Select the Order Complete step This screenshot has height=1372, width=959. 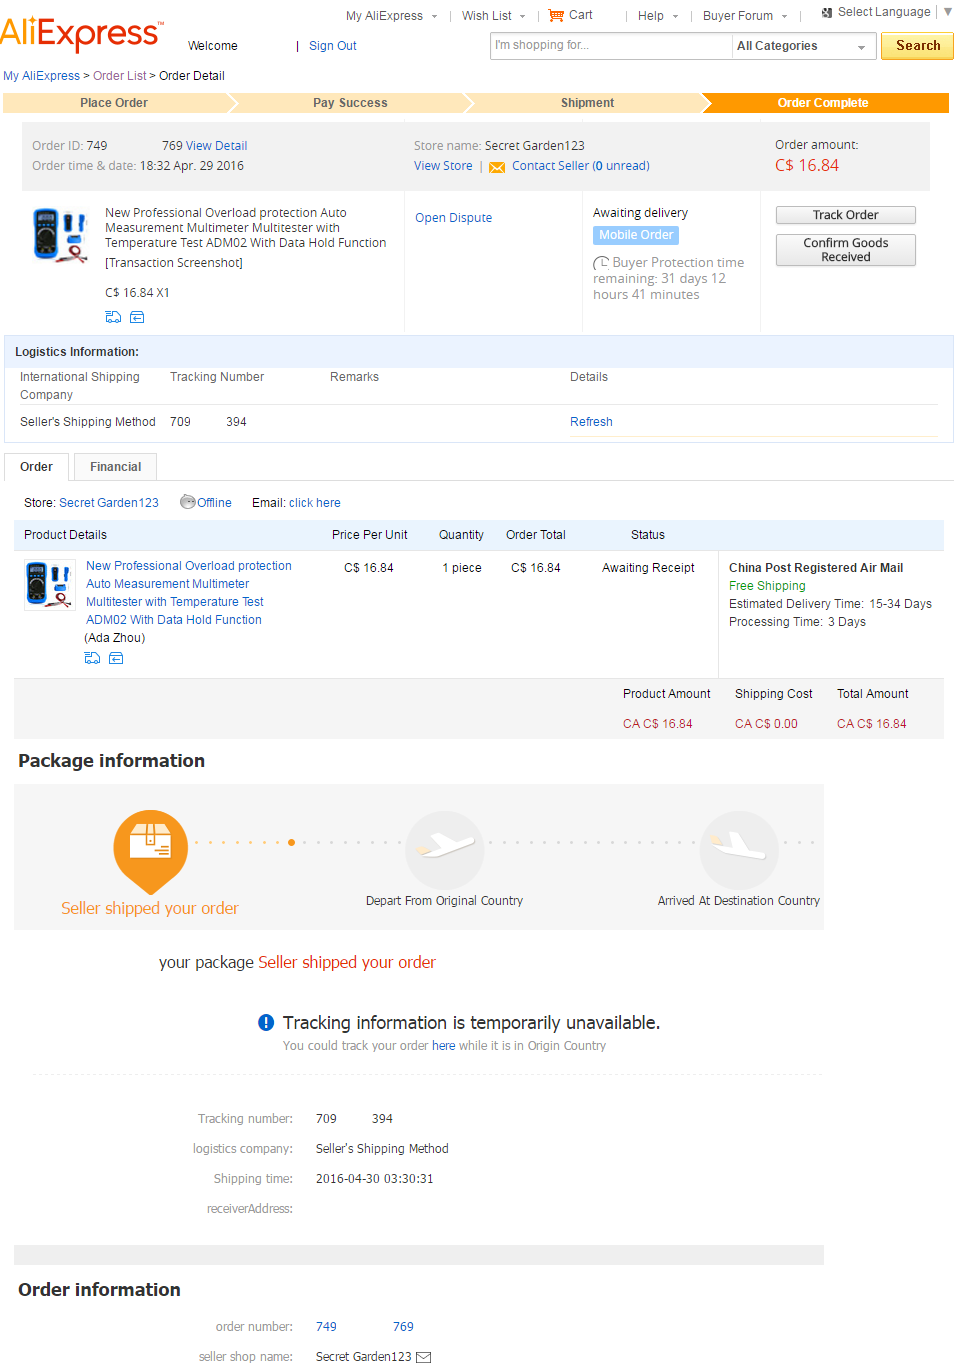[823, 103]
